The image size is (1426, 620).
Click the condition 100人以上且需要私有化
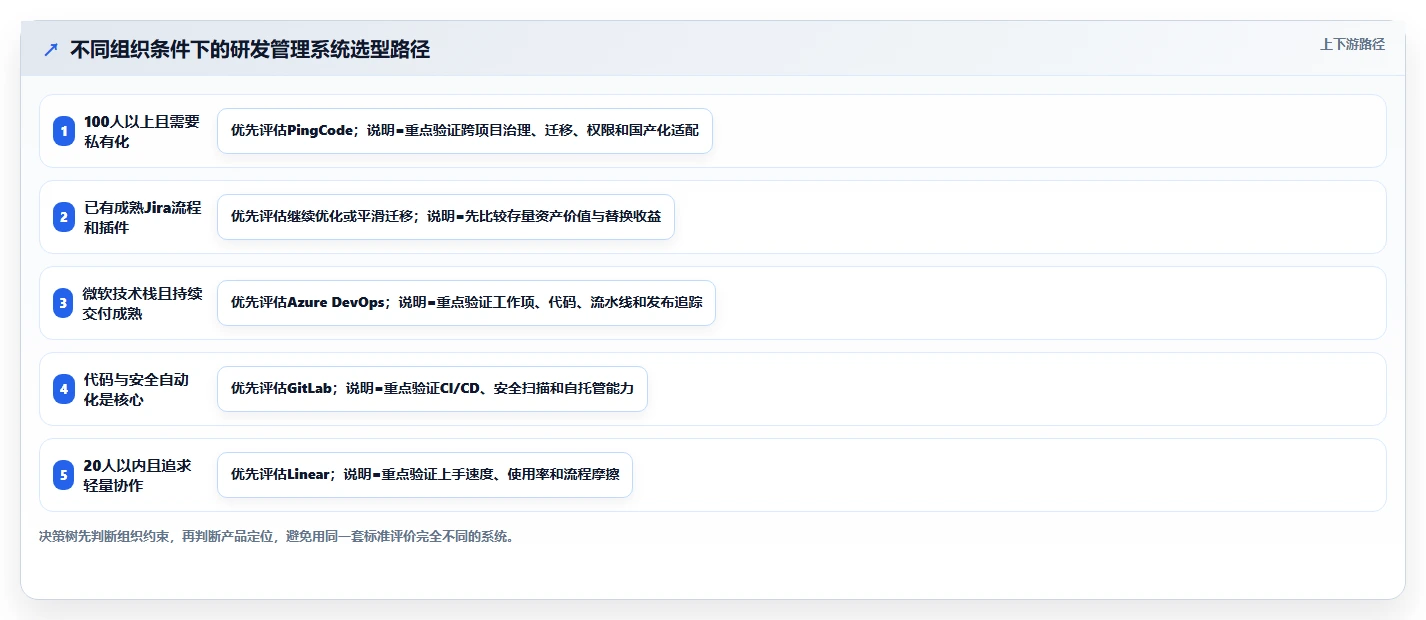coord(142,131)
